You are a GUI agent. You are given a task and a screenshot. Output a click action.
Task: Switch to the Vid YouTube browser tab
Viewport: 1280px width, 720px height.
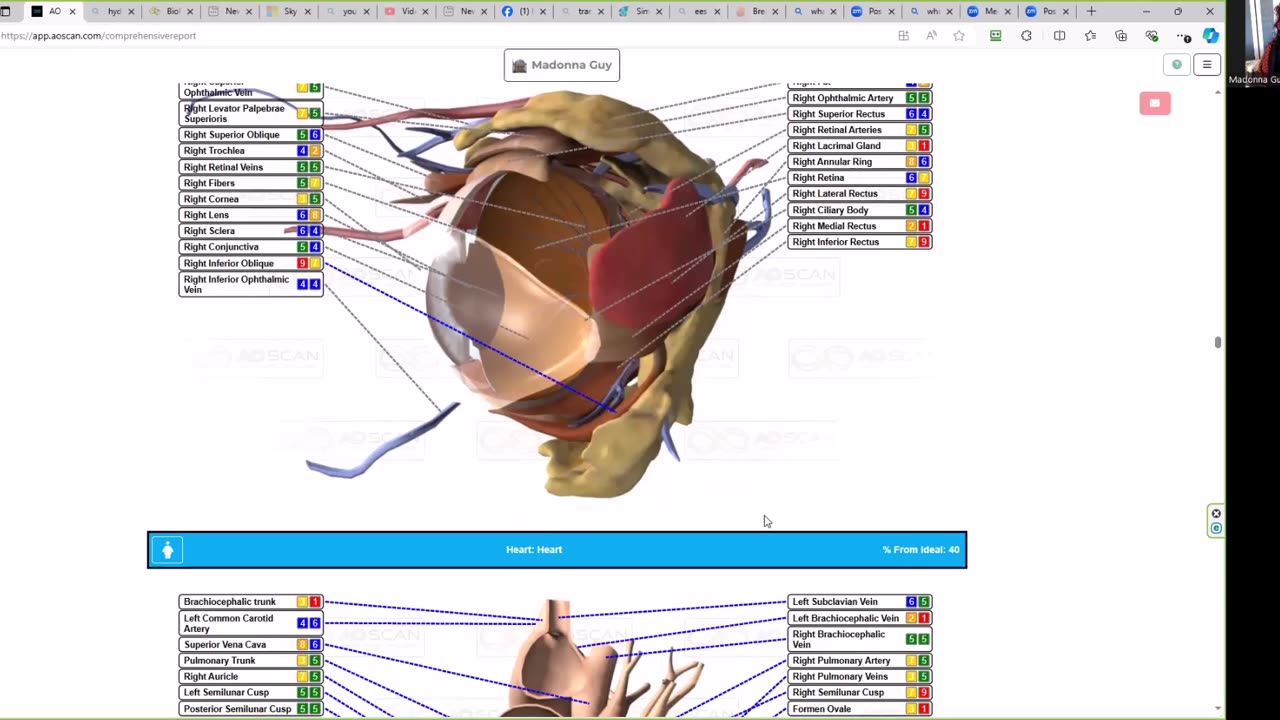tap(404, 12)
